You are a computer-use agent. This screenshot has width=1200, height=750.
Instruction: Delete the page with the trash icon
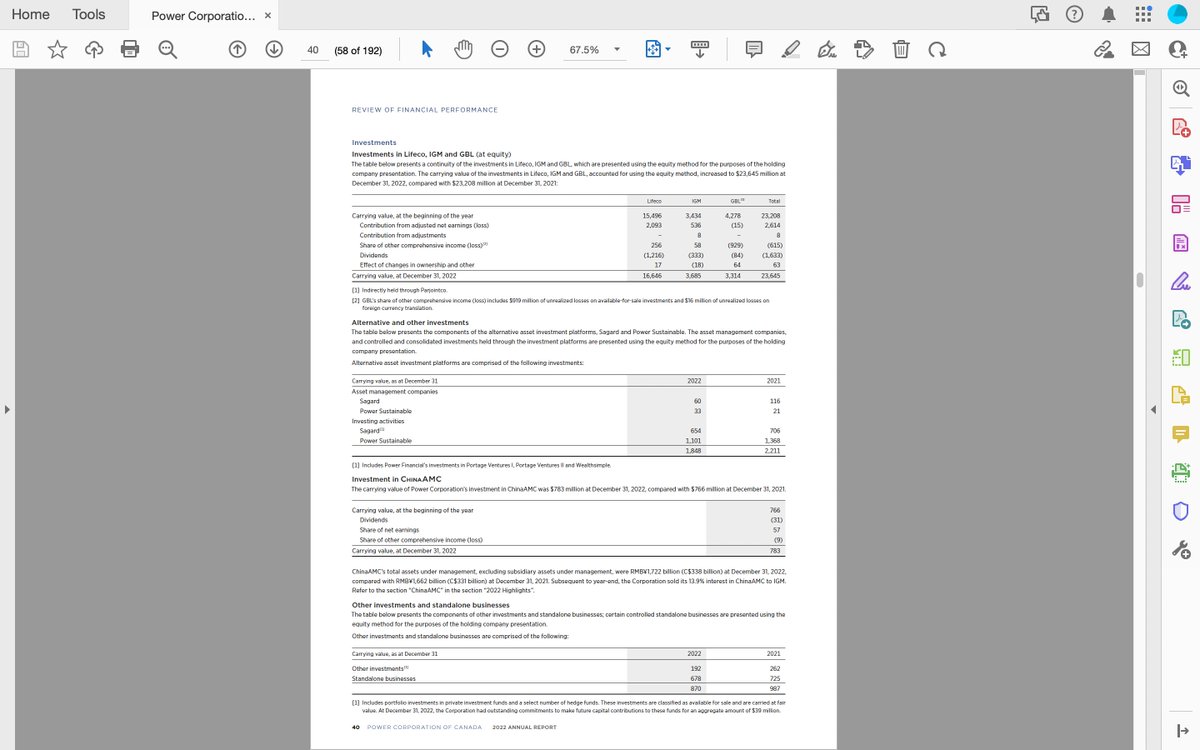(x=900, y=49)
